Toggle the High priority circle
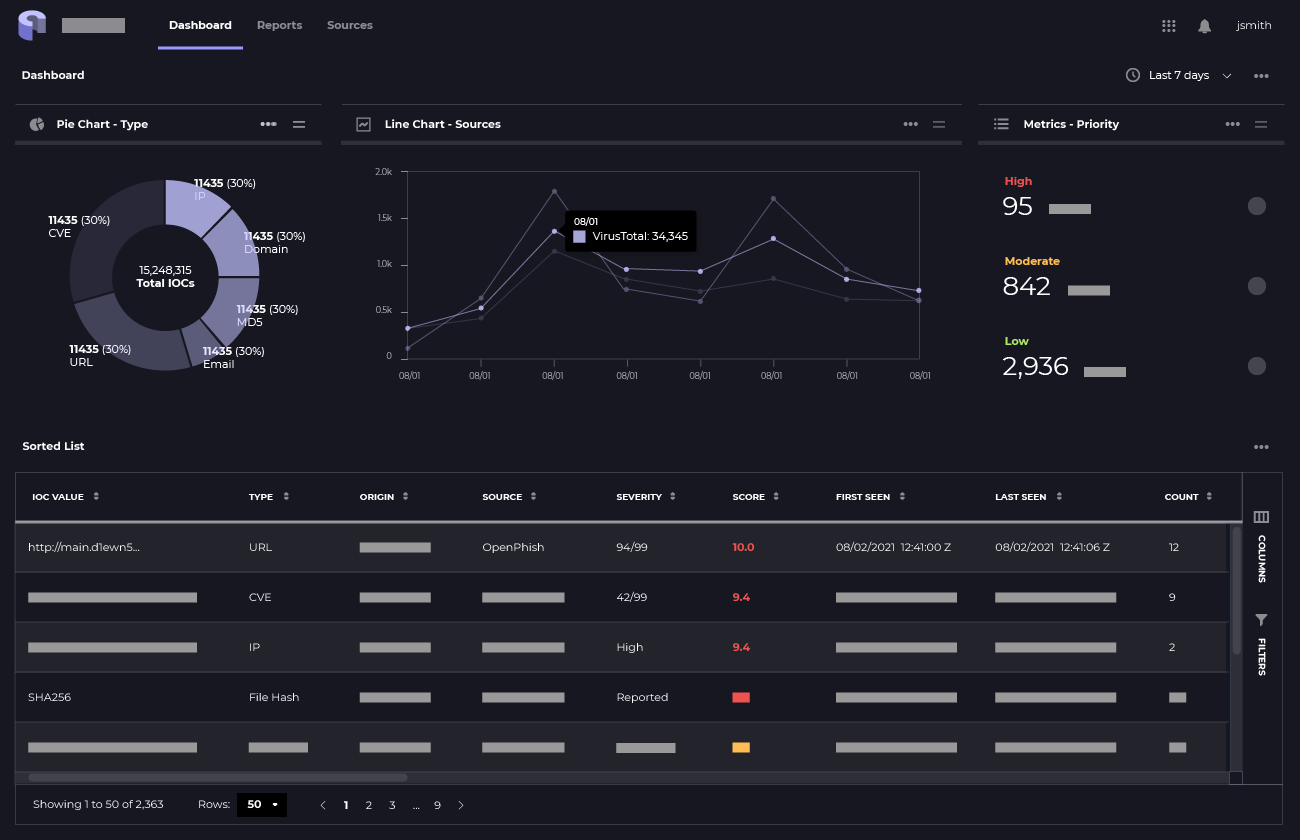 point(1257,206)
